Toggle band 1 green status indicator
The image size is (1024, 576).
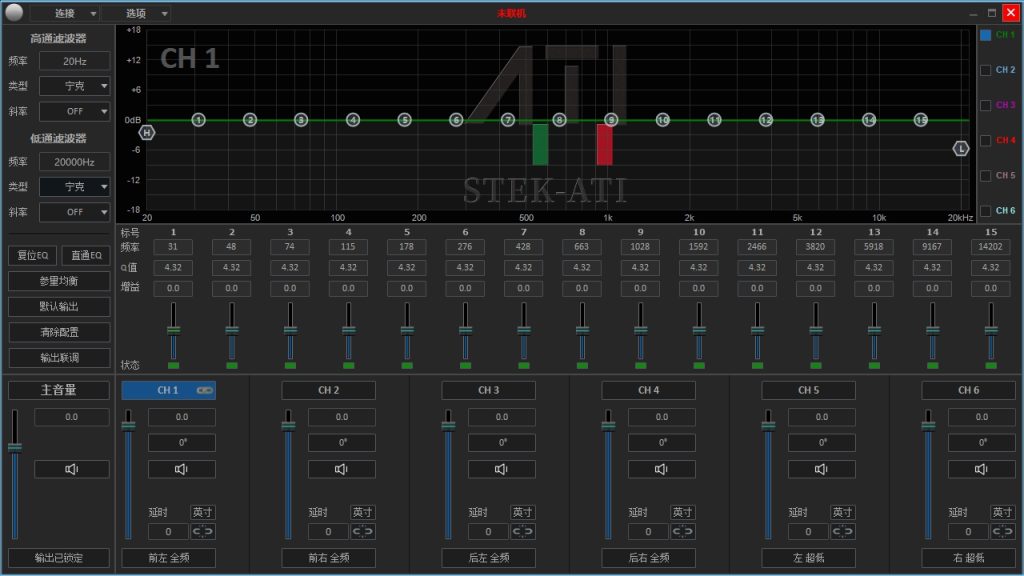pyautogui.click(x=174, y=366)
